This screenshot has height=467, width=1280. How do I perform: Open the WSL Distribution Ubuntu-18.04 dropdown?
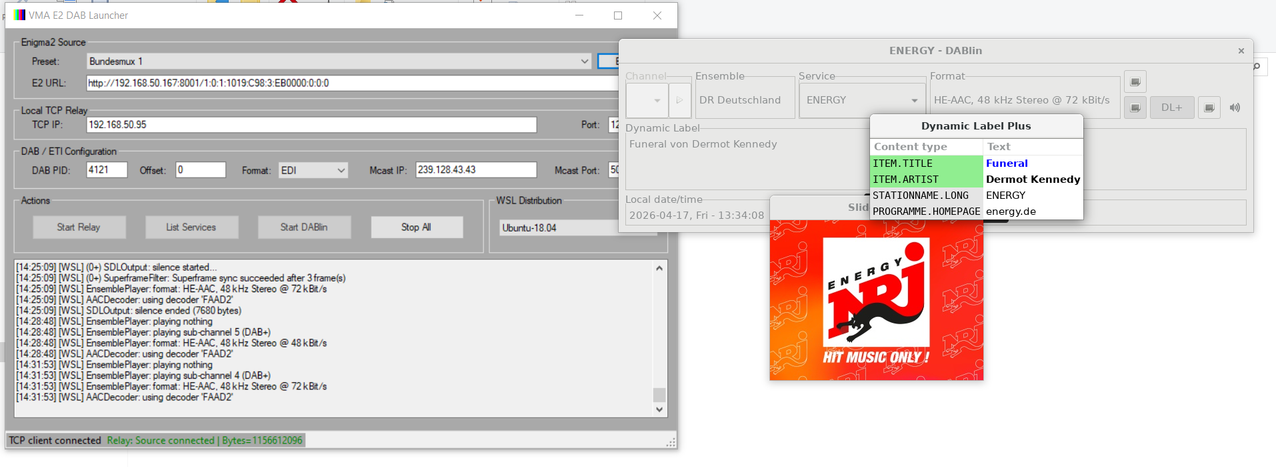pos(577,228)
